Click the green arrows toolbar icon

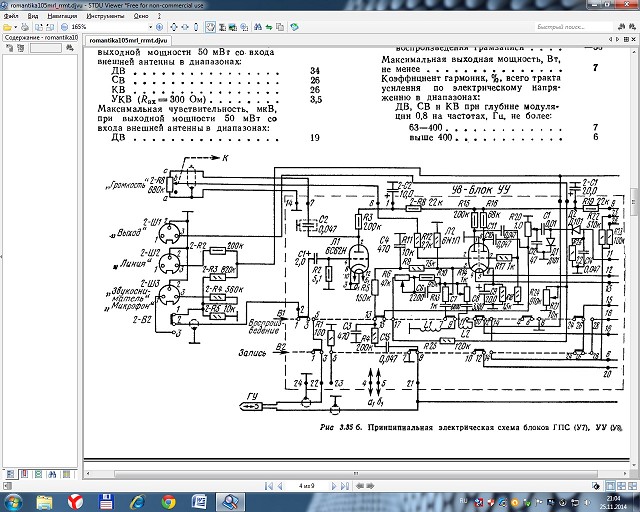(x=269, y=27)
